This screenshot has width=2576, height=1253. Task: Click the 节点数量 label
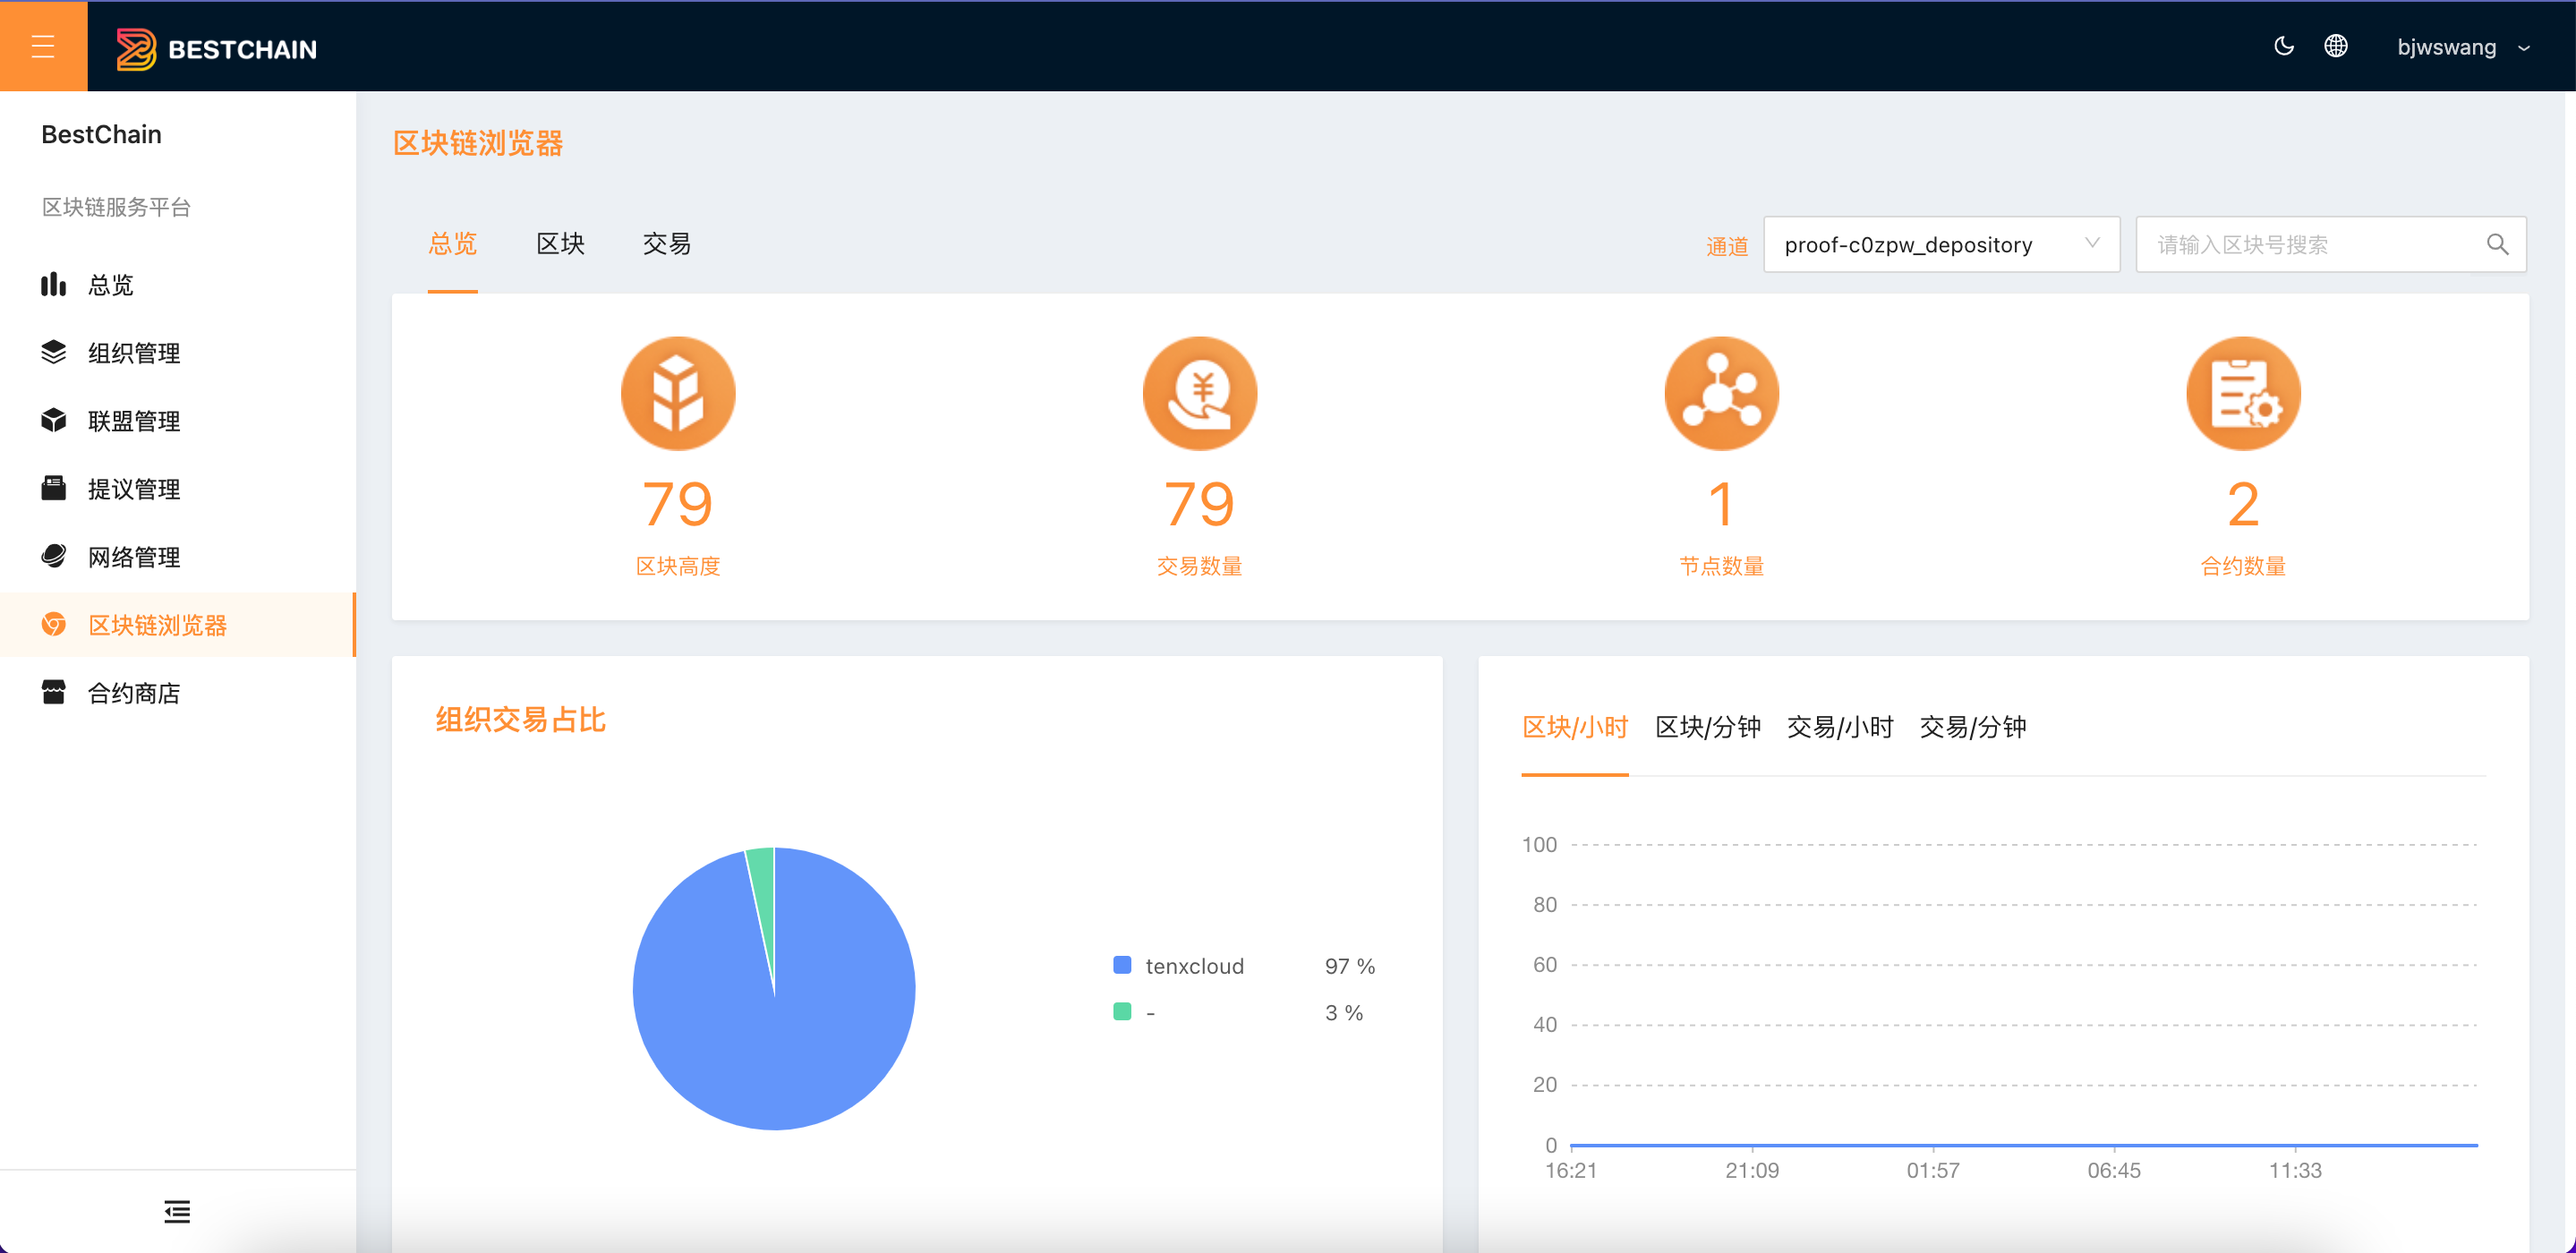1721,566
